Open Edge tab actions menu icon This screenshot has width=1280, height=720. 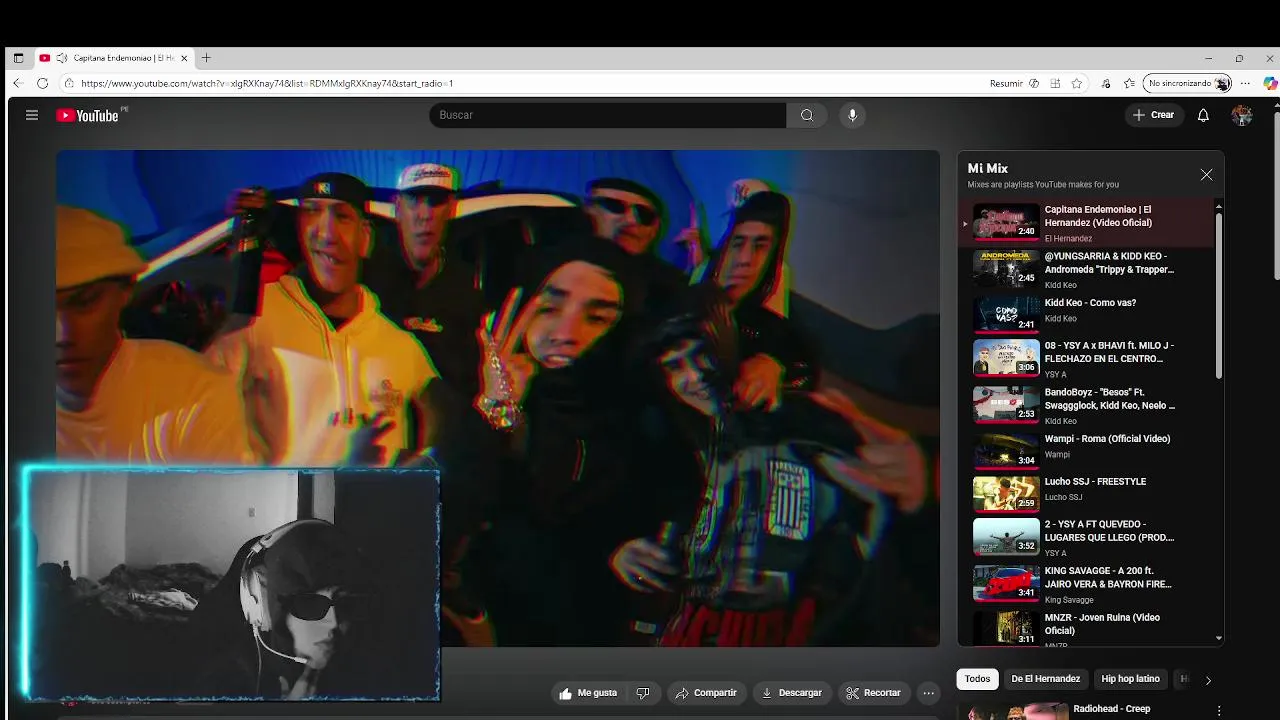click(18, 58)
